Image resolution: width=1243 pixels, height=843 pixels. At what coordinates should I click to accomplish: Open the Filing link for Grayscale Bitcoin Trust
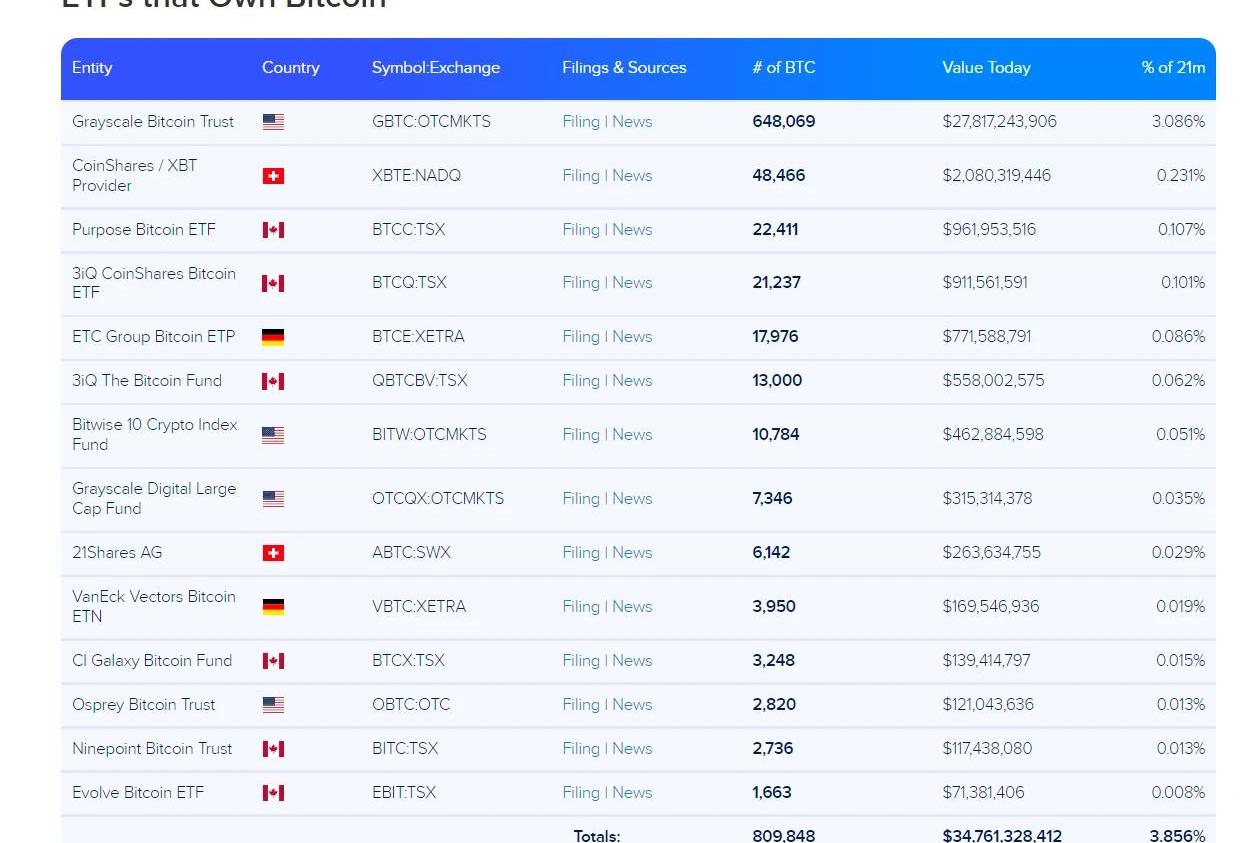point(580,122)
